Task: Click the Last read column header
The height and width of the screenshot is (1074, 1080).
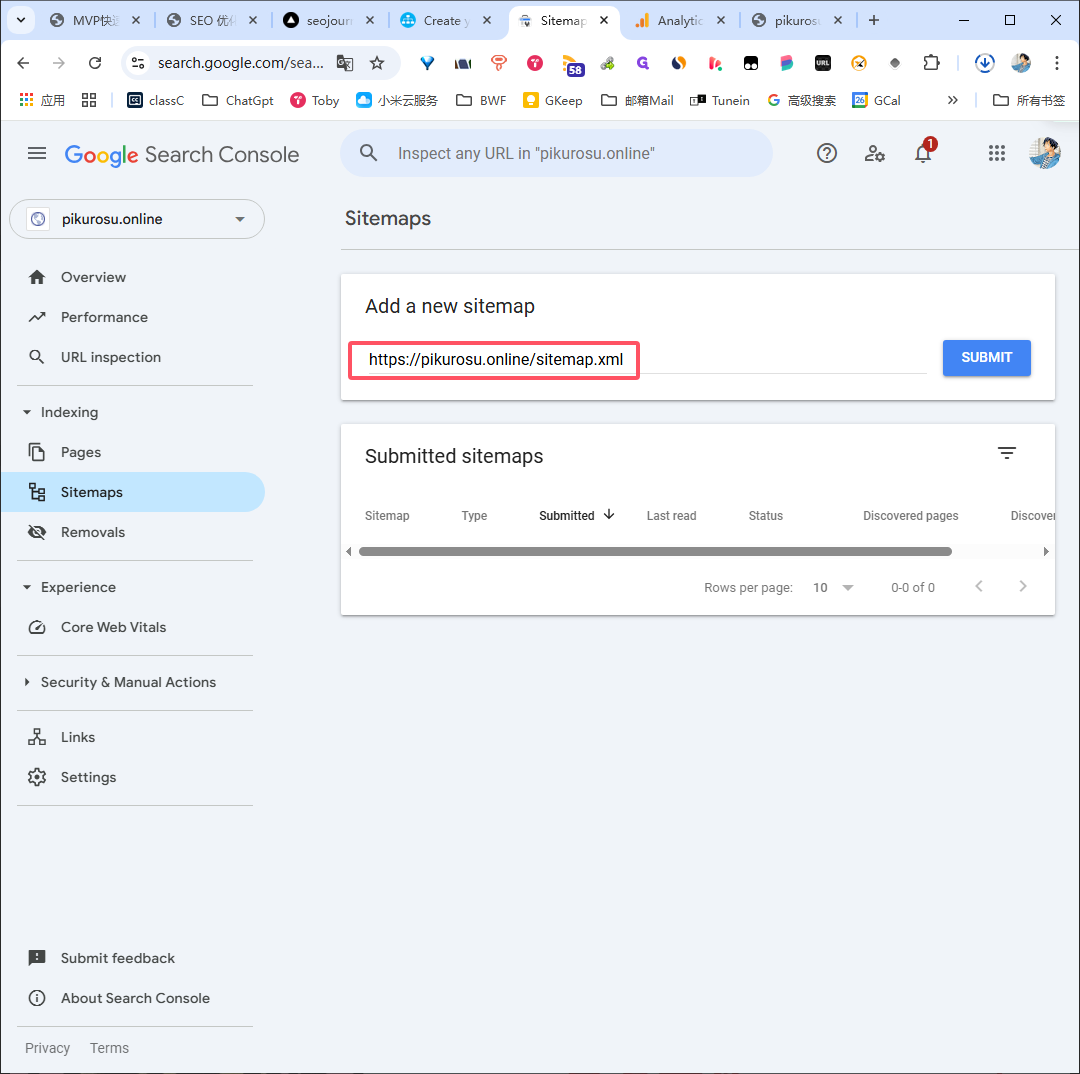Action: point(671,515)
